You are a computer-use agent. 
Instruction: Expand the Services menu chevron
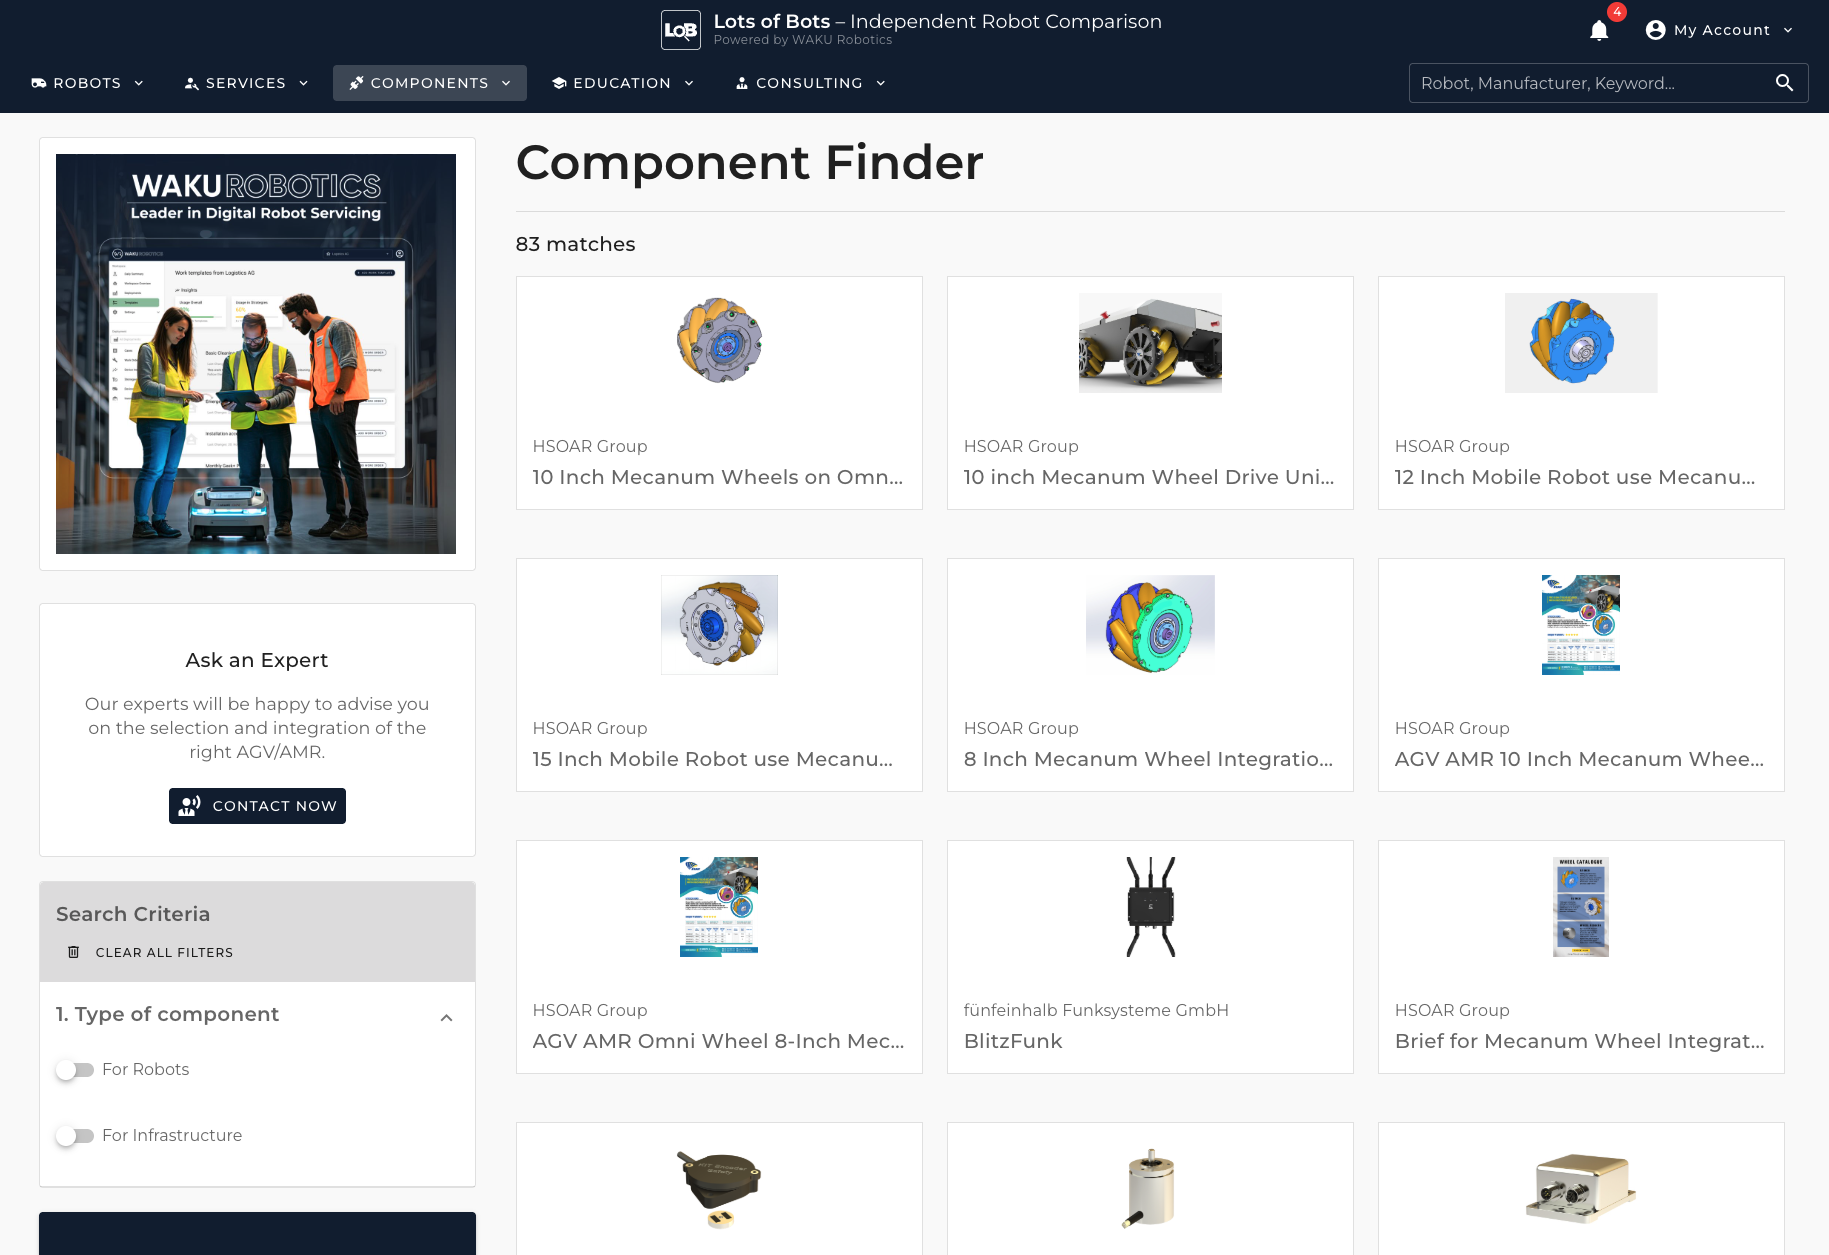(x=303, y=83)
